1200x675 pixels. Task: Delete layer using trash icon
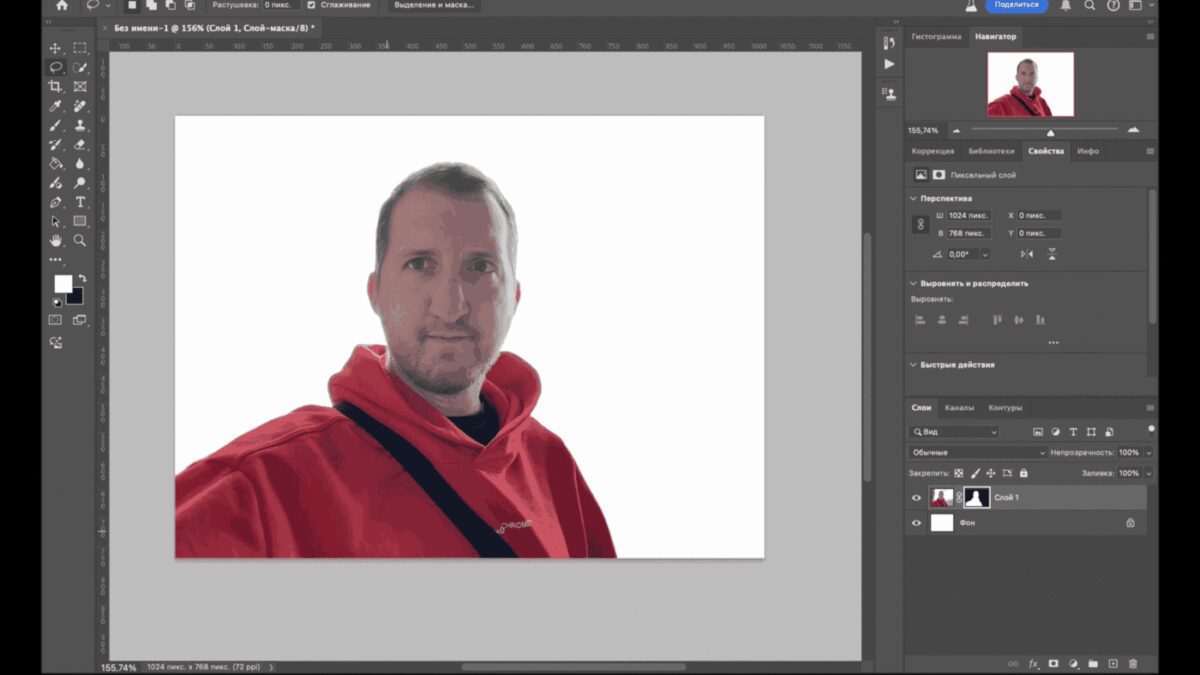click(x=1133, y=663)
